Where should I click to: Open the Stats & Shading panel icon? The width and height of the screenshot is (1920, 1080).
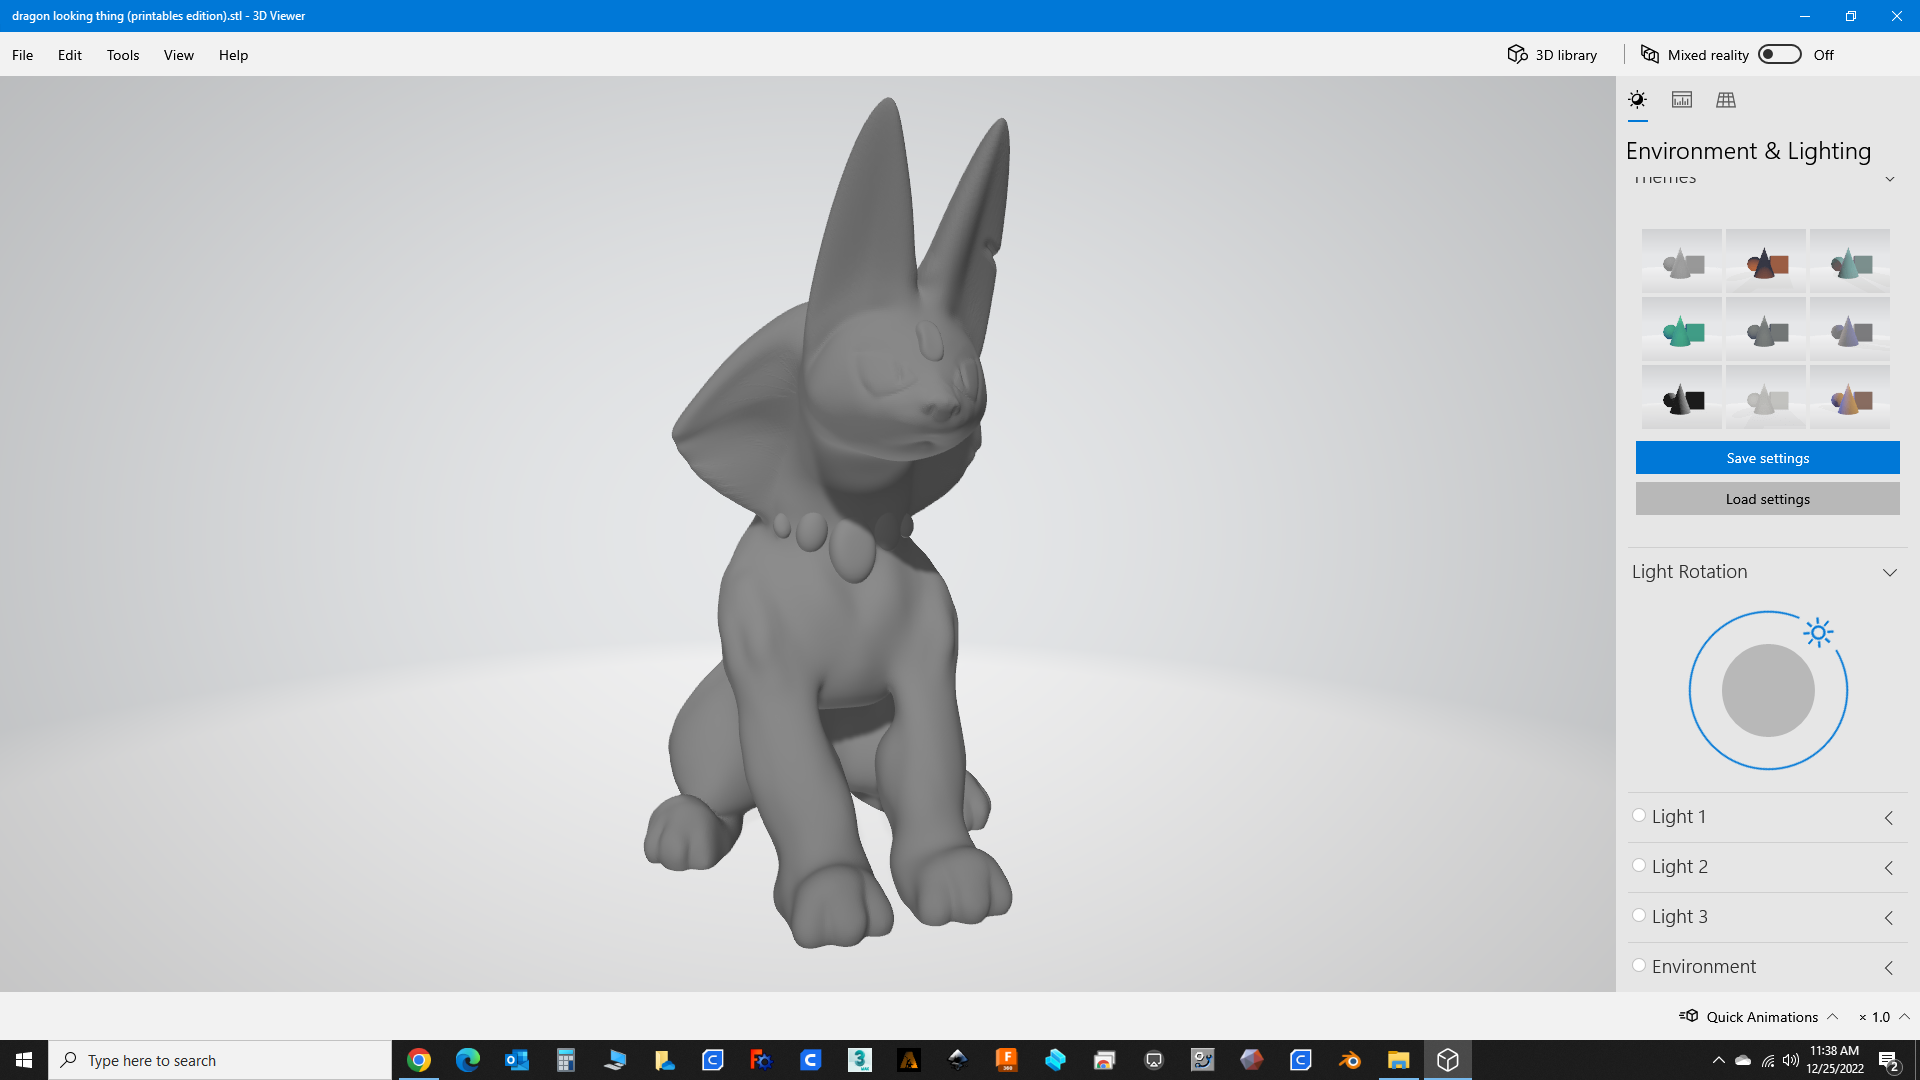click(1682, 100)
